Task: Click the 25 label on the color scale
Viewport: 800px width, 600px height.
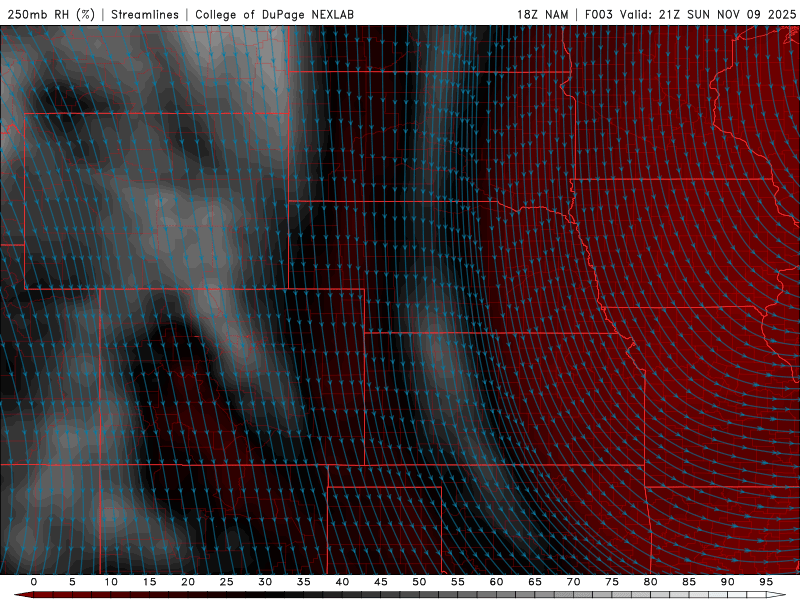Action: point(227,582)
